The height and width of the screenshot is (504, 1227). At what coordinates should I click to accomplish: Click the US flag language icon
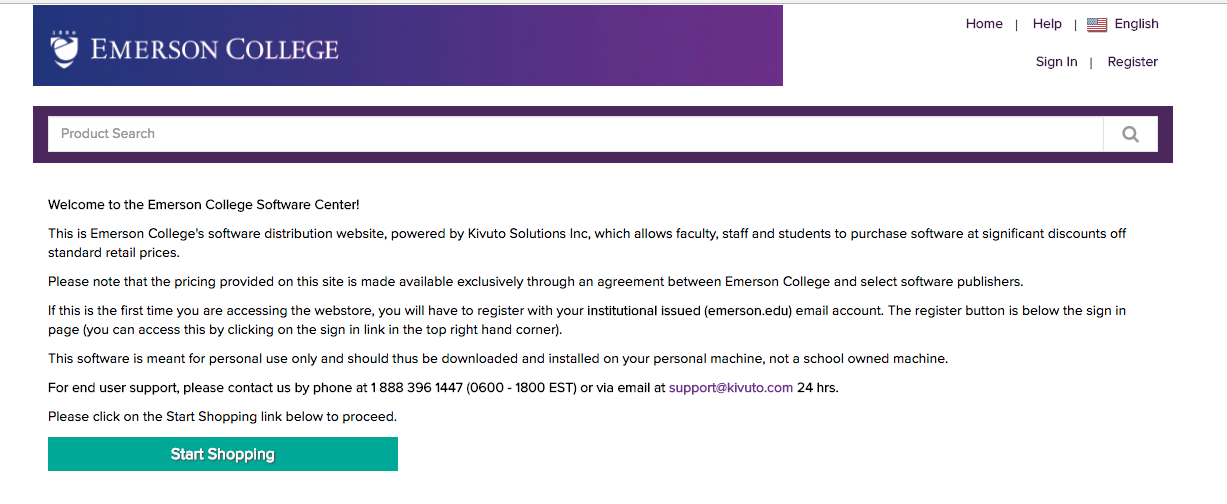pos(1097,25)
